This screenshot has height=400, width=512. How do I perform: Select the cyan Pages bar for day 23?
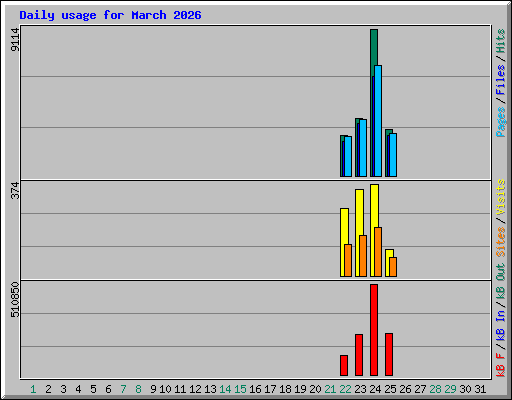pyautogui.click(x=363, y=148)
